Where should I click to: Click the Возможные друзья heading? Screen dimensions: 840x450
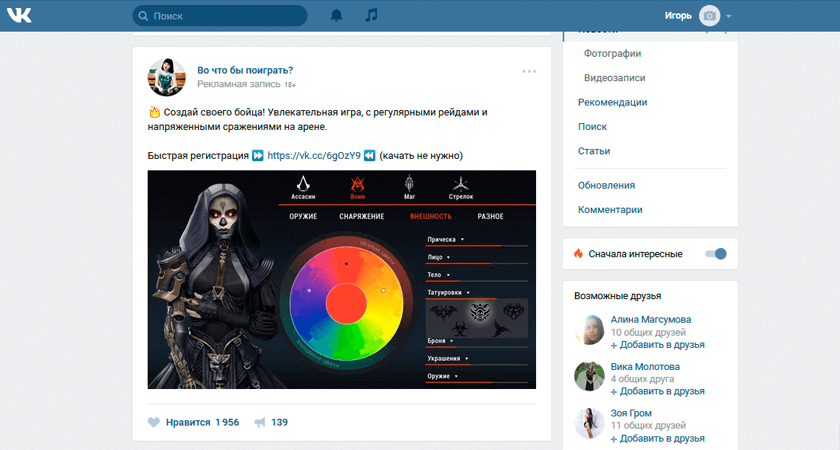pyautogui.click(x=617, y=296)
